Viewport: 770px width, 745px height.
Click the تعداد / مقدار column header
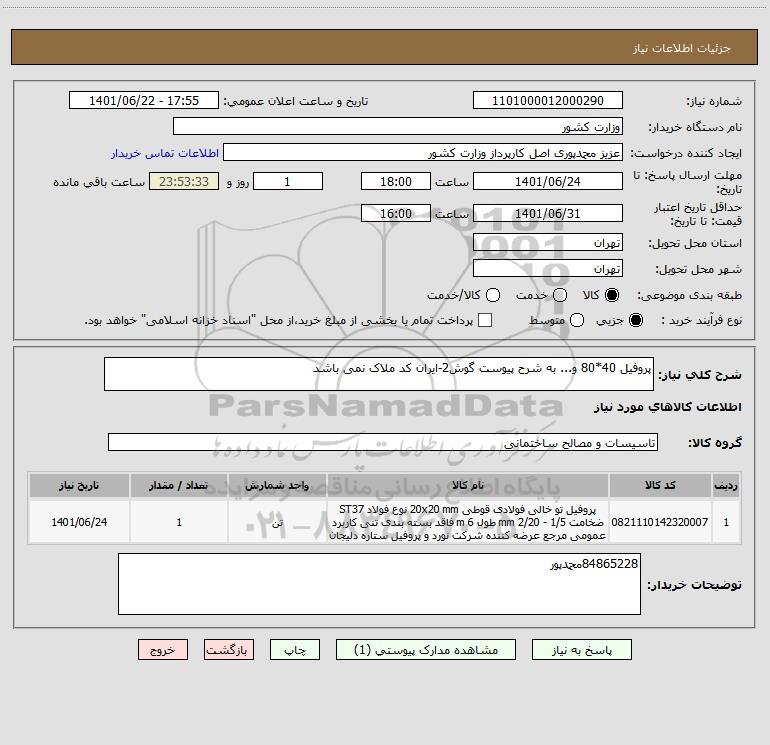[x=179, y=485]
